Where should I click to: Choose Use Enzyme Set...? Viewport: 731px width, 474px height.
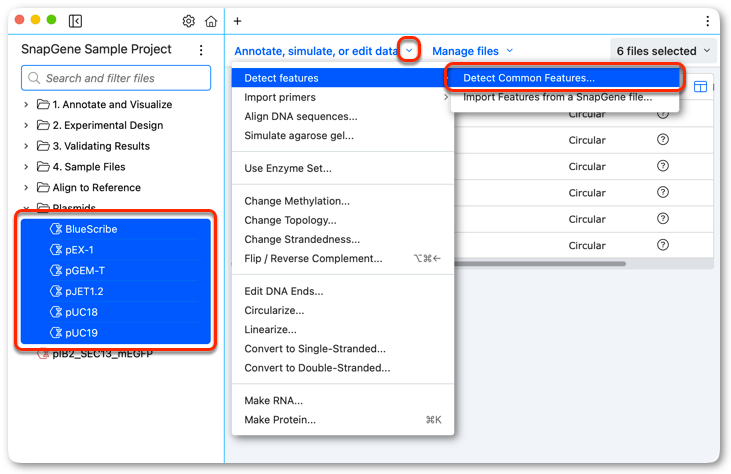343,168
